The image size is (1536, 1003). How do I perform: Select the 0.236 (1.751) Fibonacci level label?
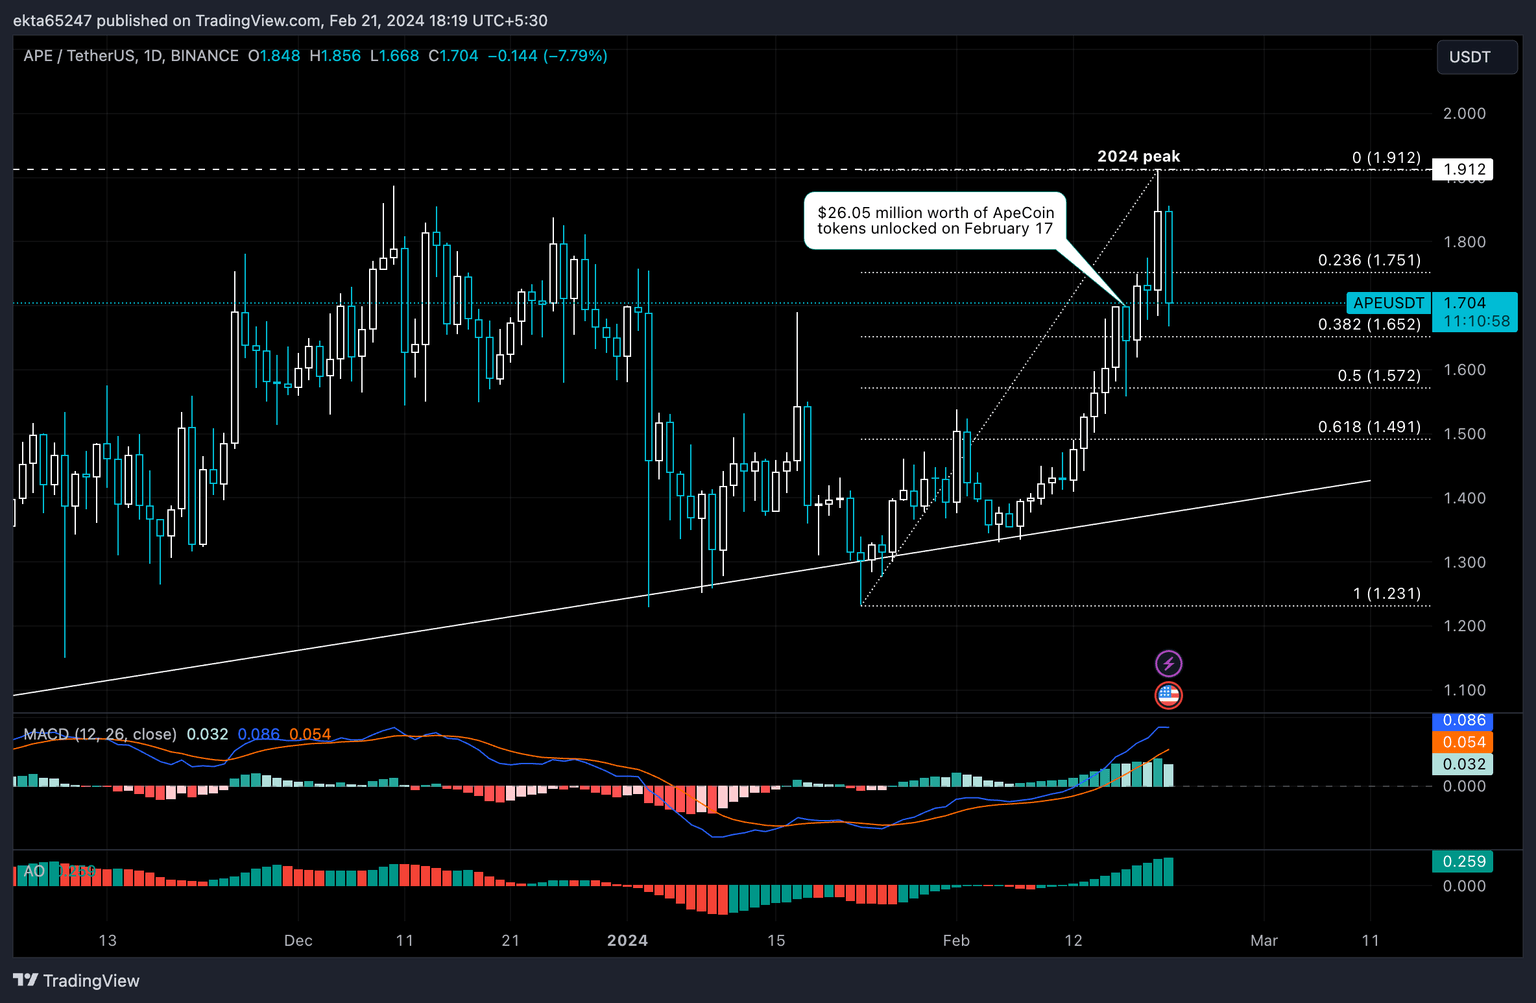point(1368,260)
